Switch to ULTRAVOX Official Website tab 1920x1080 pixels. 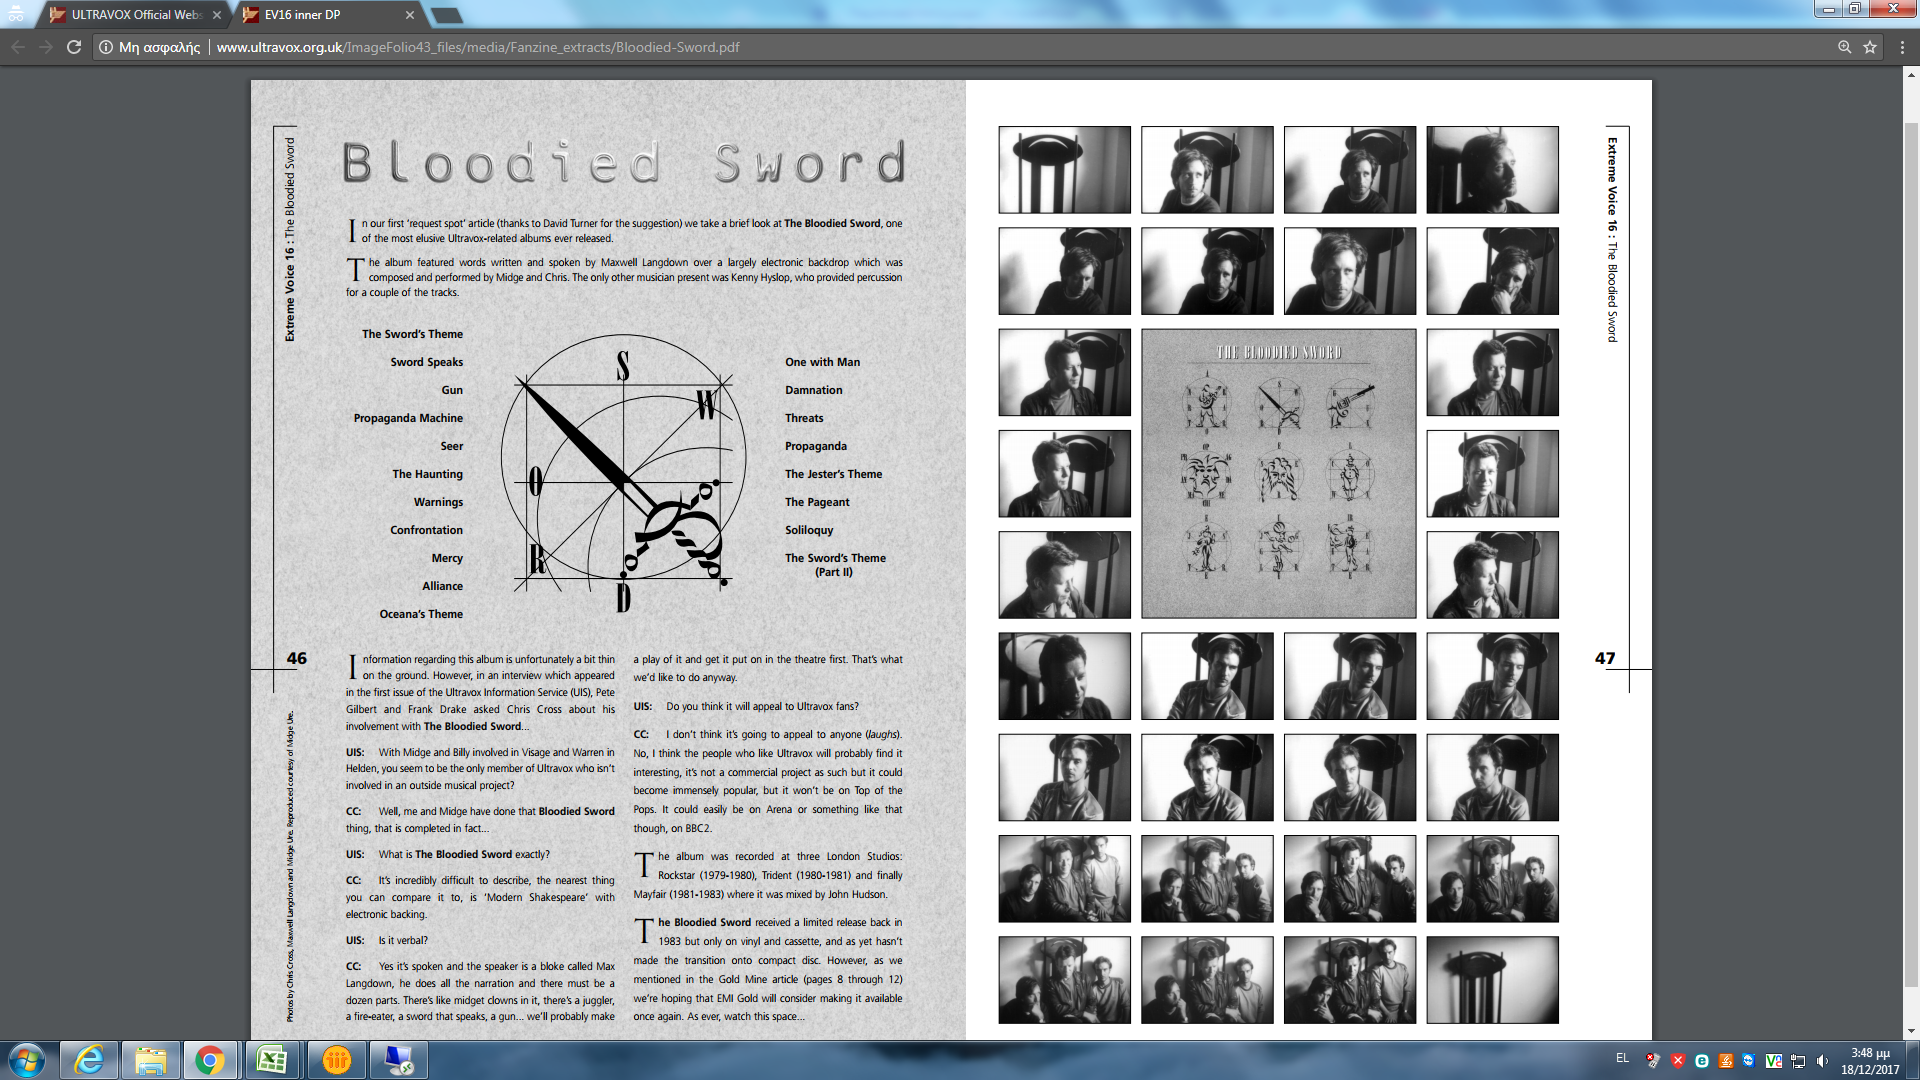tap(135, 15)
